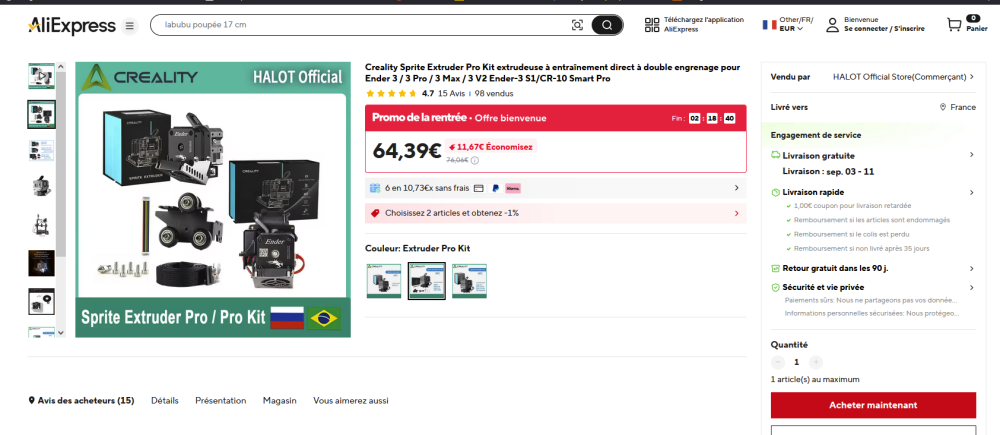Click the Avis des acheteurs pin icon
Viewport: 1000px width, 435px height.
pyautogui.click(x=32, y=401)
